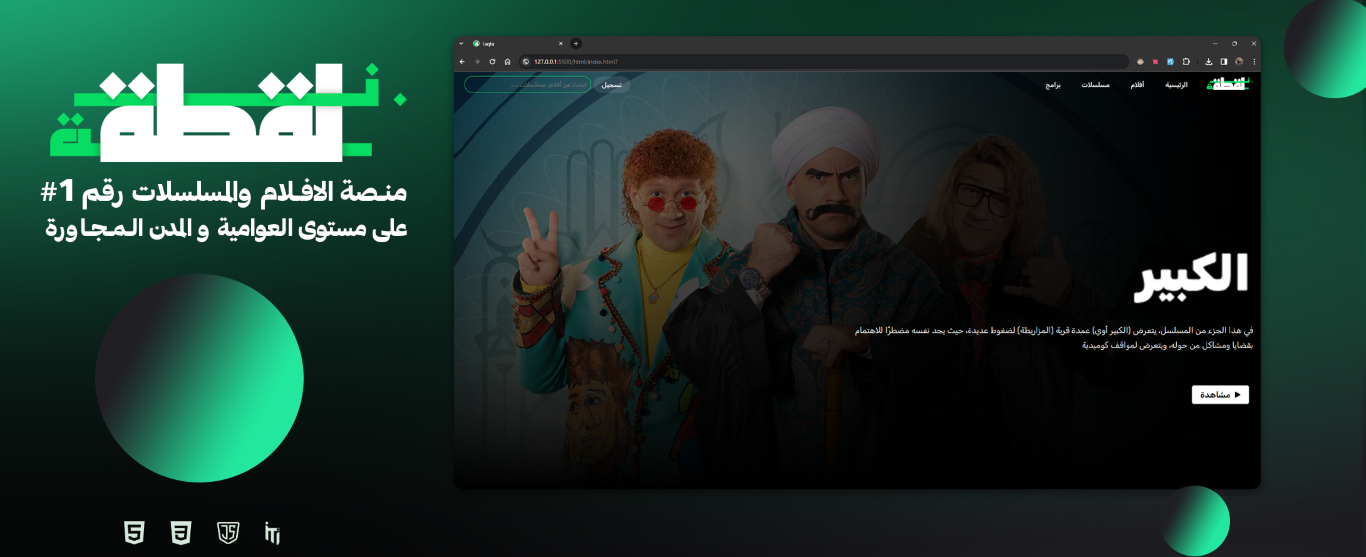Open the tab search chevron dropdown
Screen dimensions: 1366x557
click(461, 43)
